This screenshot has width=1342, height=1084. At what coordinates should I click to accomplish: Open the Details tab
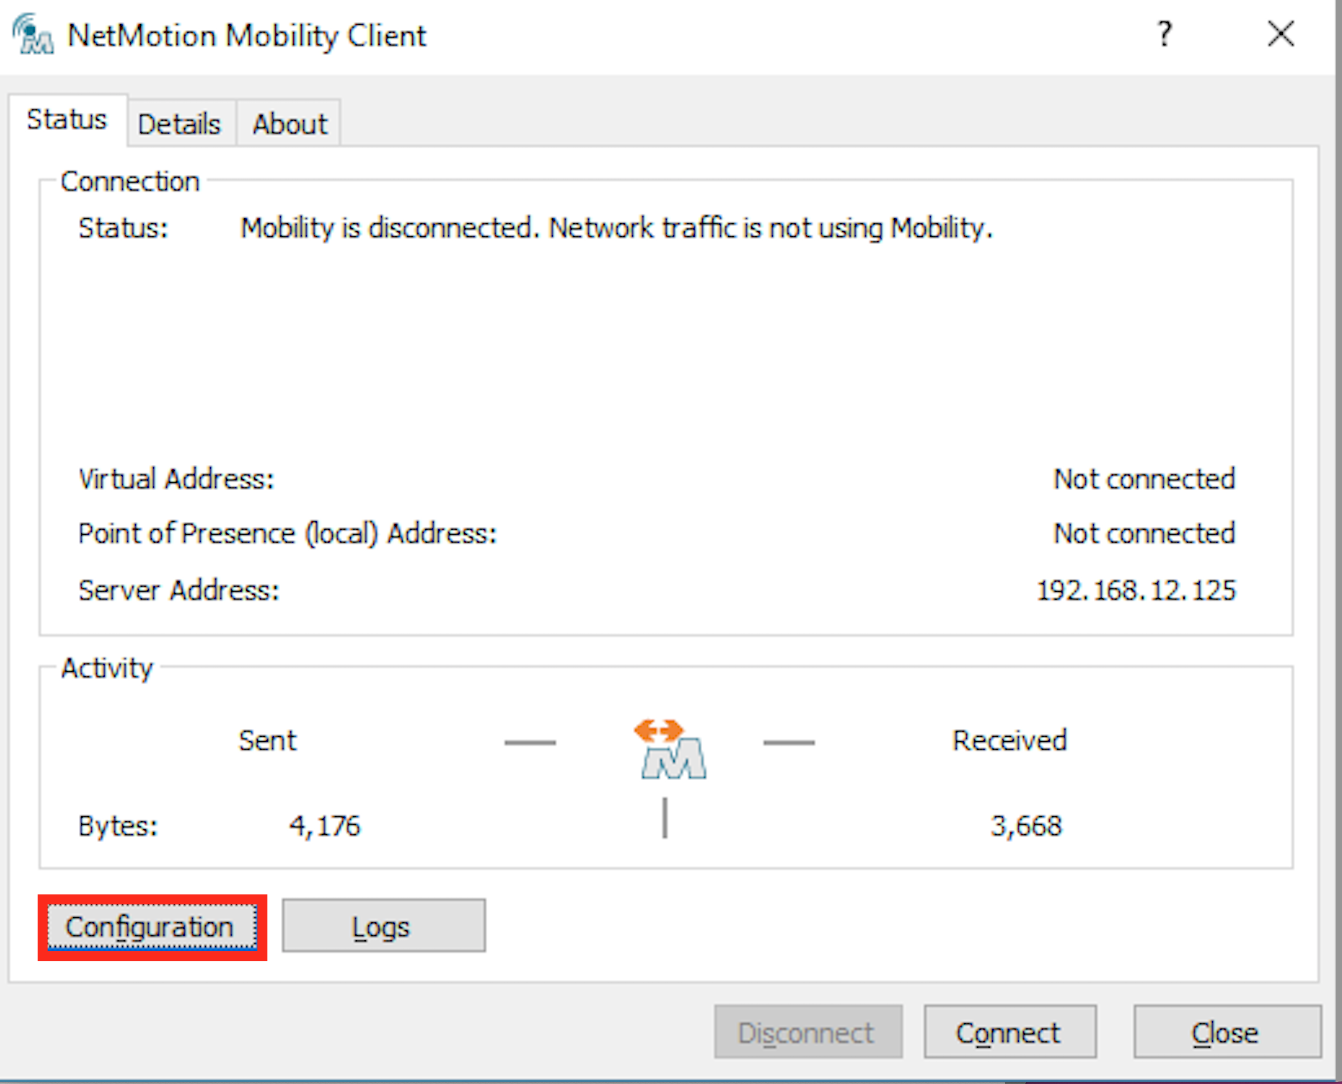(179, 124)
